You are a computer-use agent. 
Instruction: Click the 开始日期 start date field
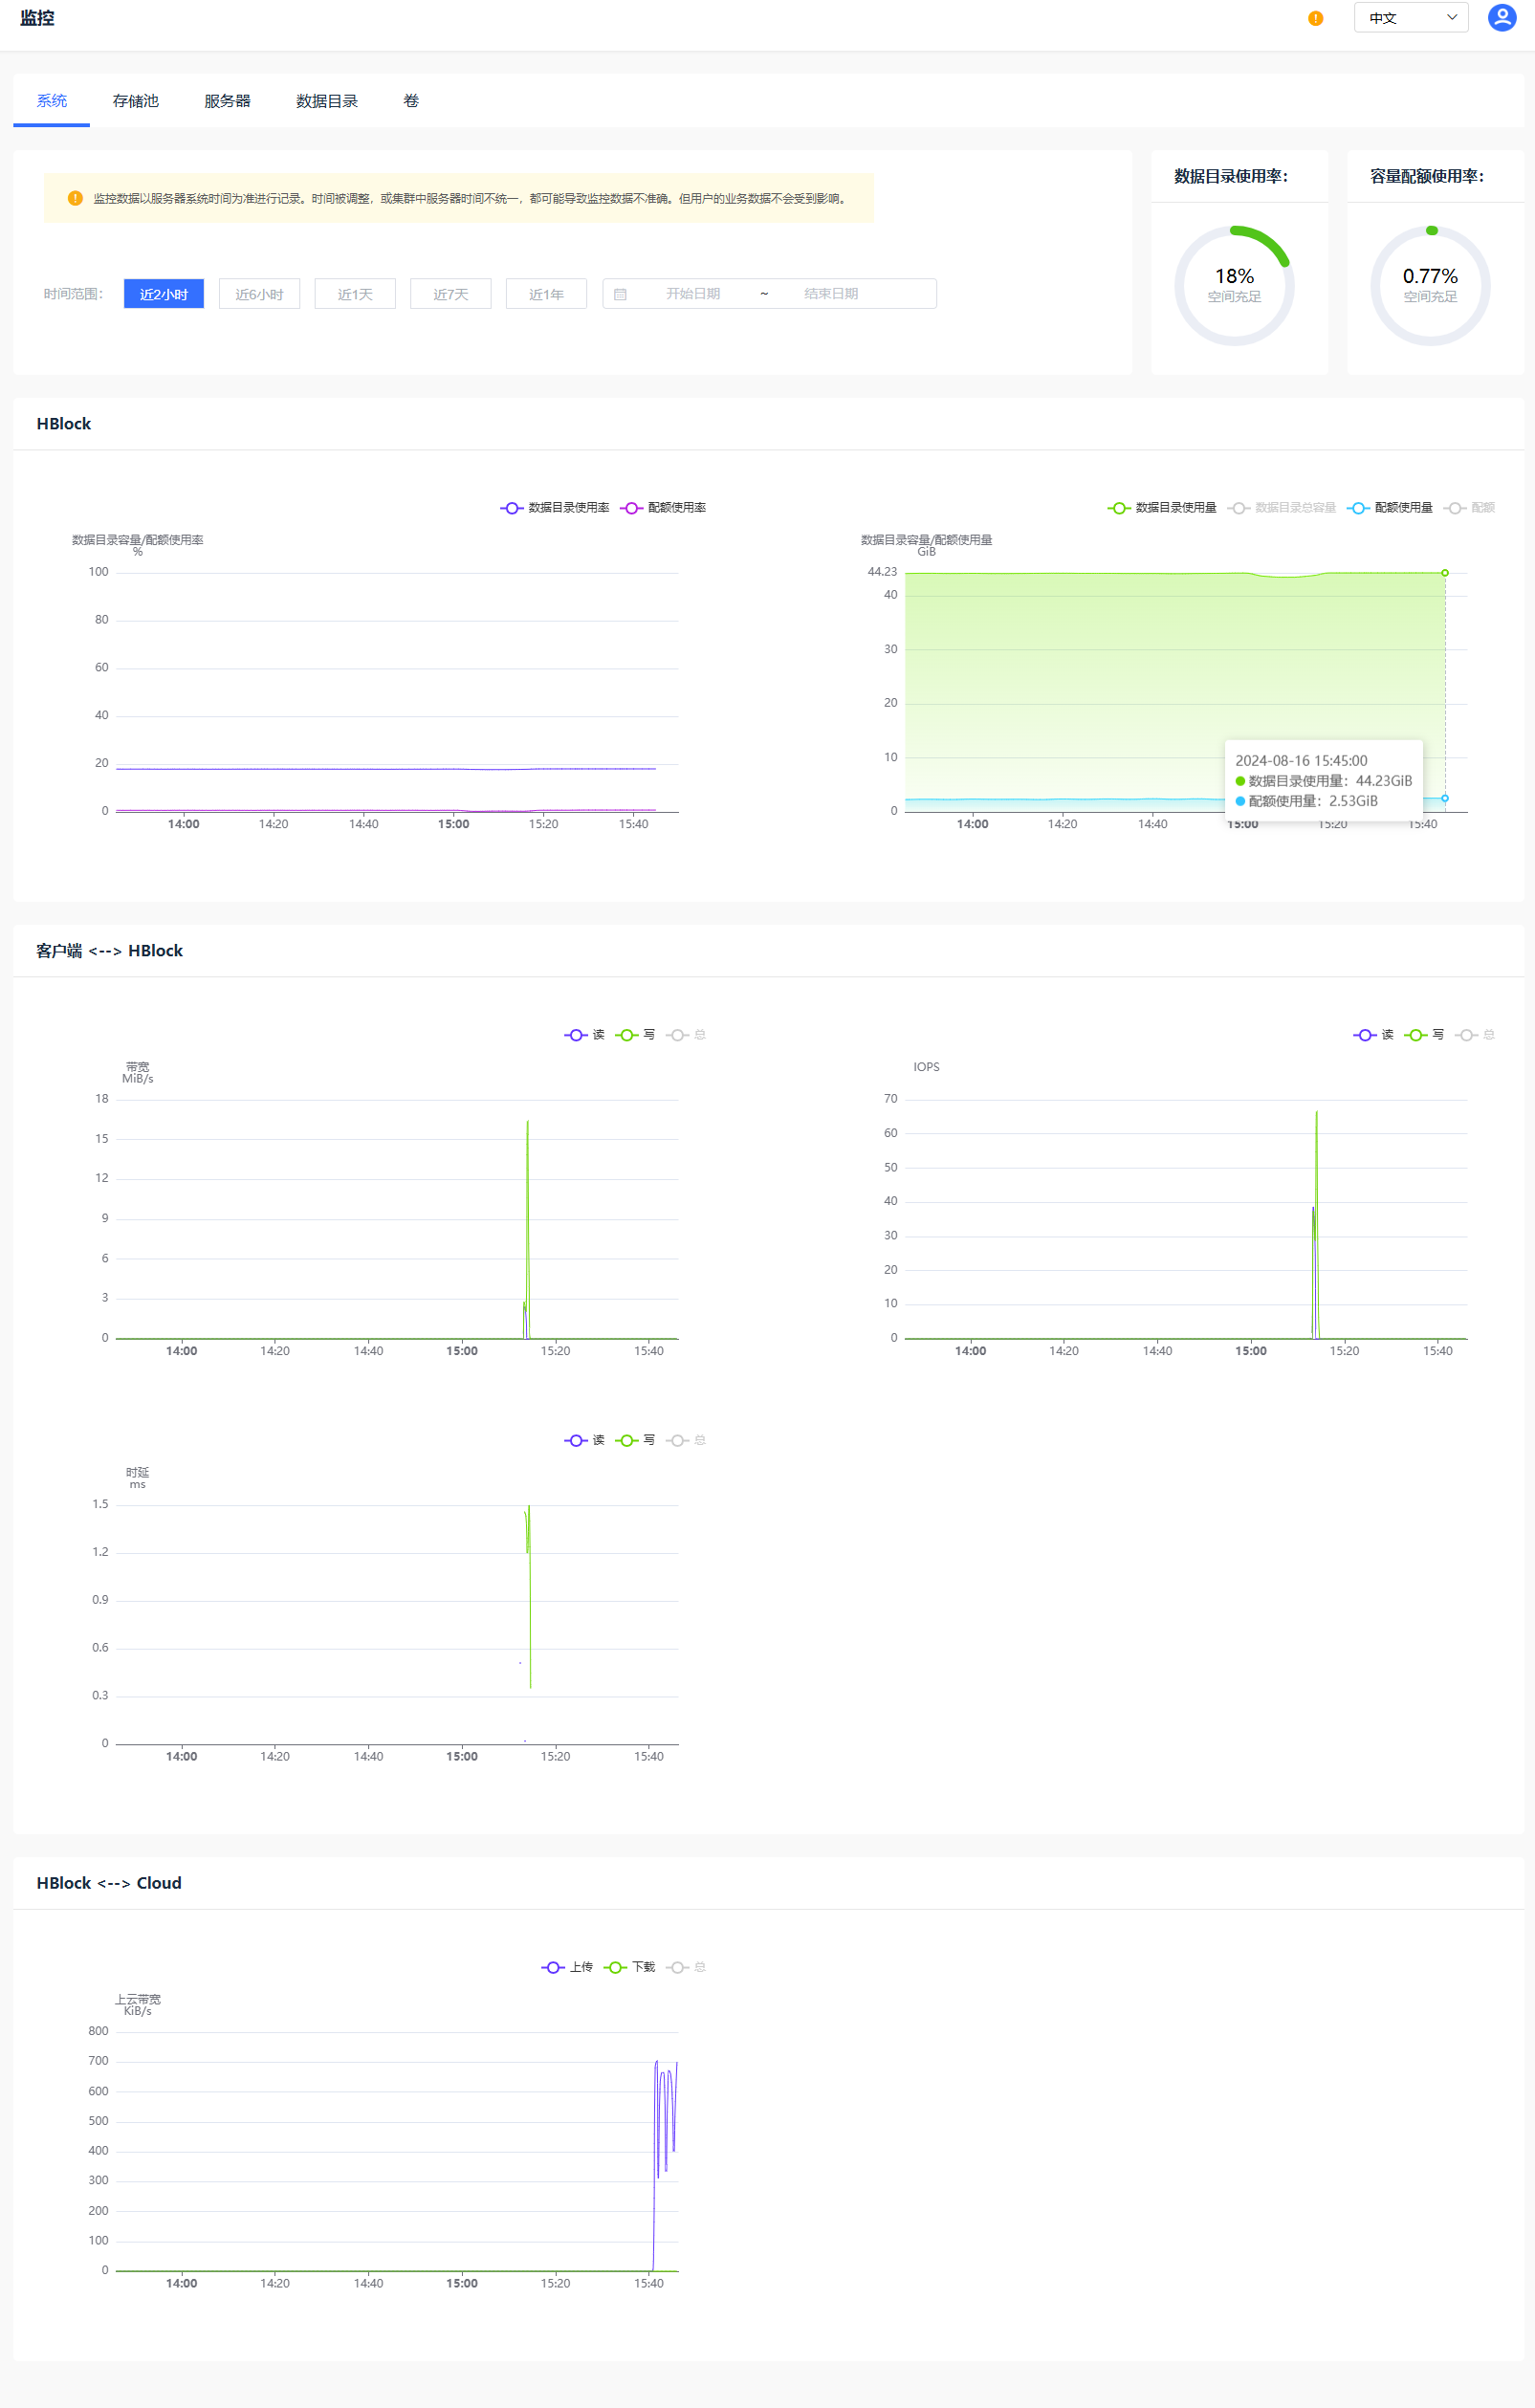click(x=693, y=293)
